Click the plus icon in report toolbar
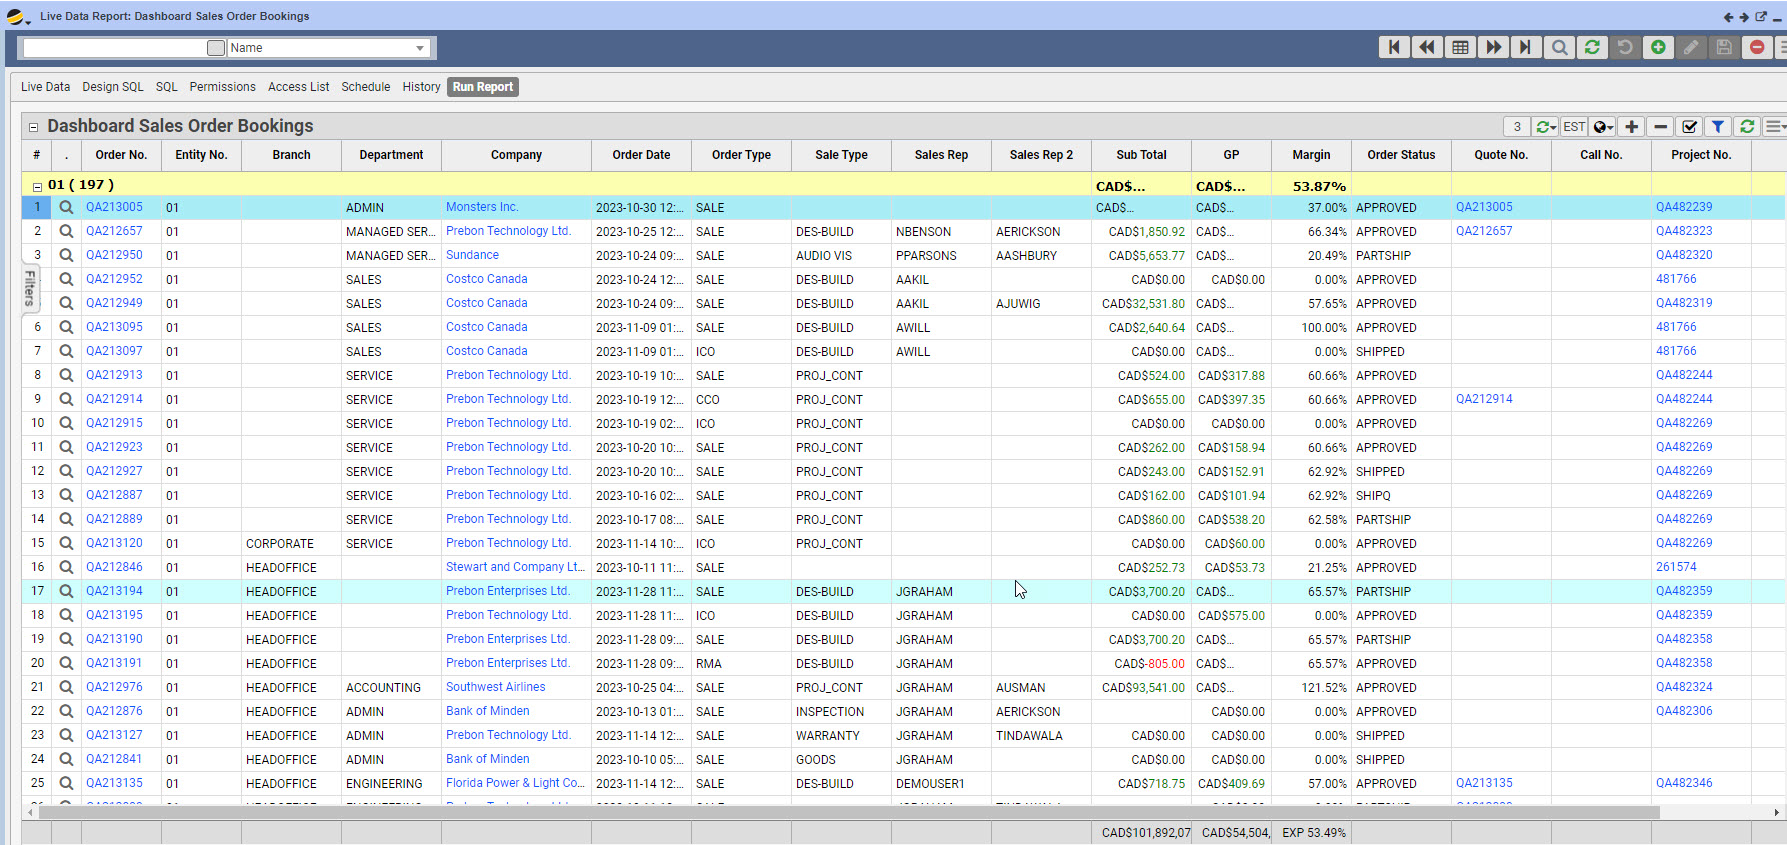The width and height of the screenshot is (1787, 845). pyautogui.click(x=1631, y=126)
